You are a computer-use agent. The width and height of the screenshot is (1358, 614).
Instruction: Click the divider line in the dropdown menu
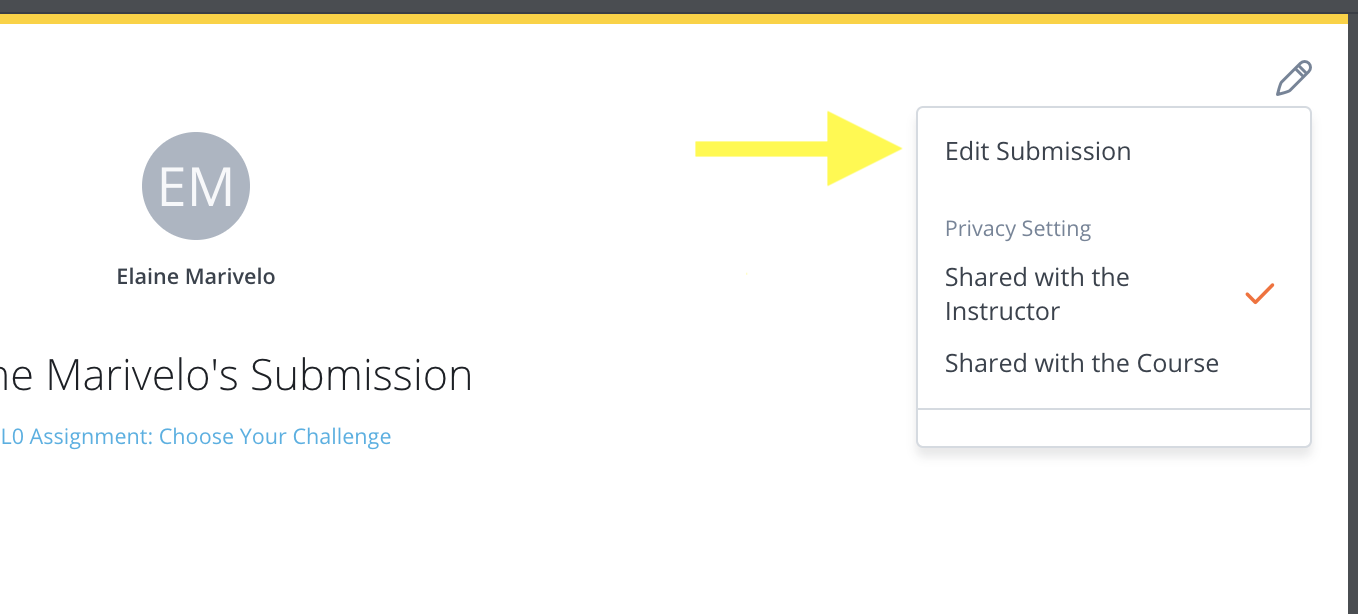pos(1113,409)
